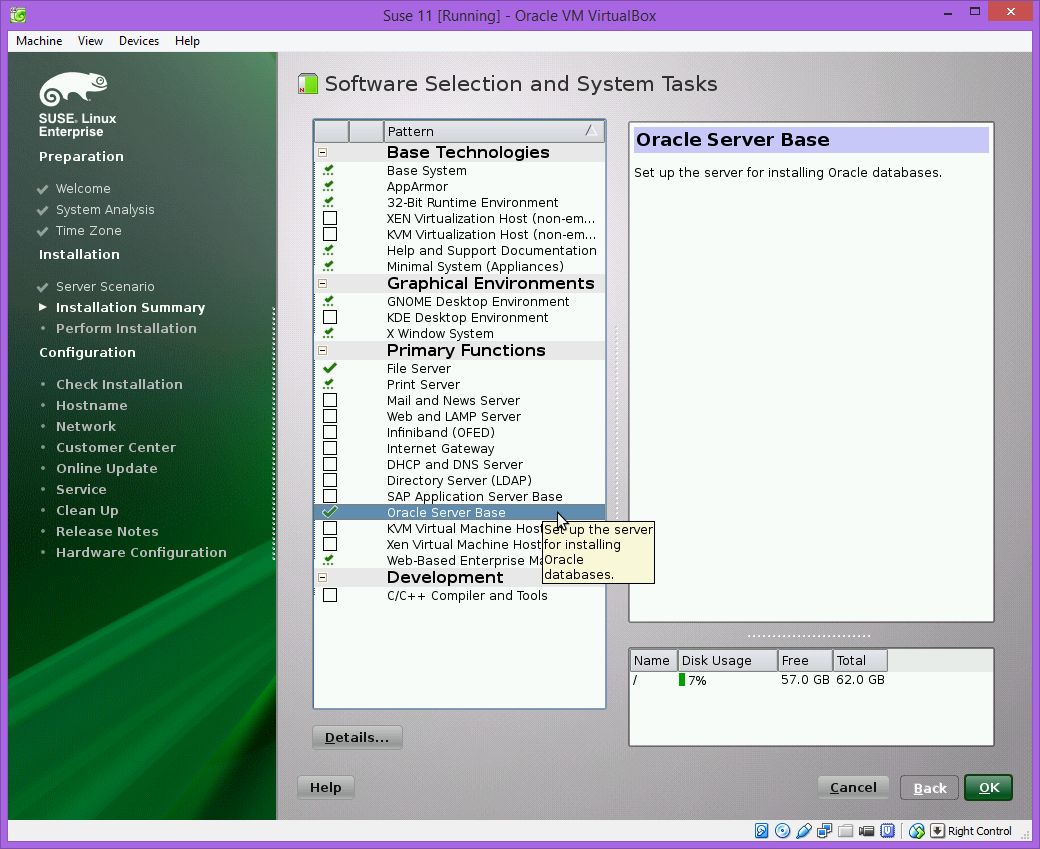Select the Print Server row text
This screenshot has height=849, width=1040.
click(x=423, y=385)
